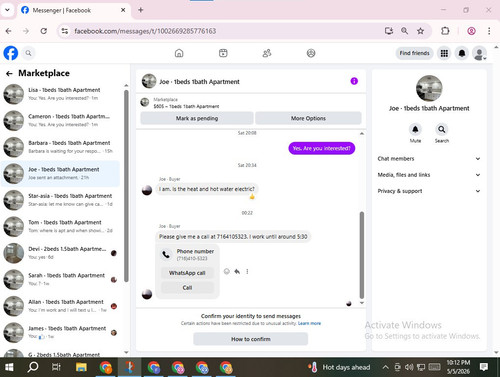Screen dimensions: 500x377
Task: Open a new browser tab with plus
Action: coord(141,10)
